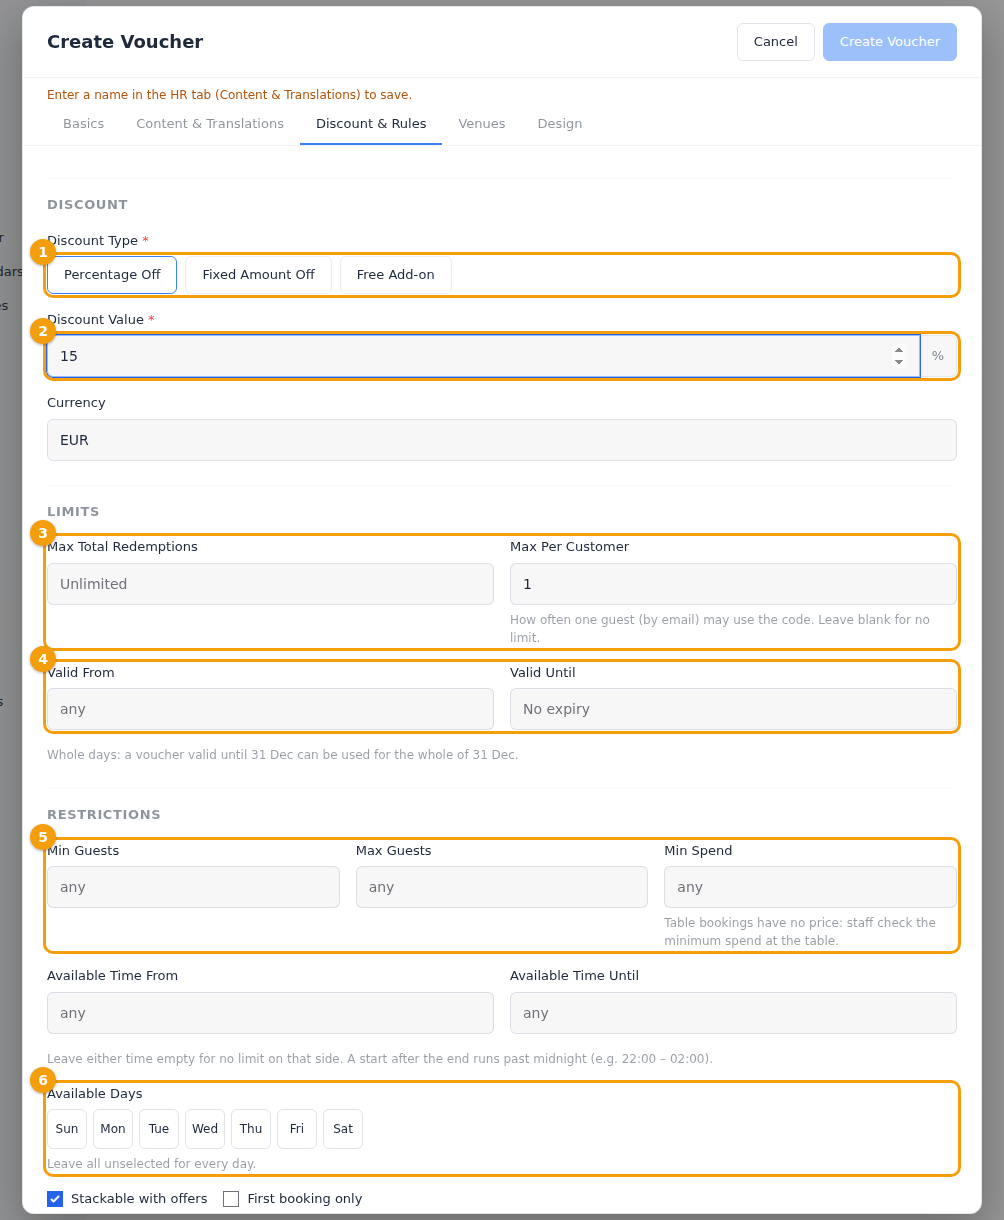This screenshot has width=1004, height=1220.
Task: Switch to Content & Translations tab
Action: point(210,124)
